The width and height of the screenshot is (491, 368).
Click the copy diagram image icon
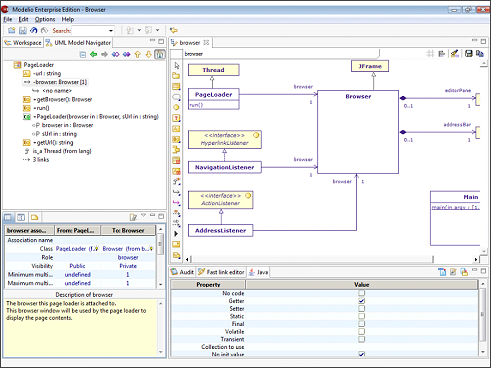pyautogui.click(x=480, y=53)
